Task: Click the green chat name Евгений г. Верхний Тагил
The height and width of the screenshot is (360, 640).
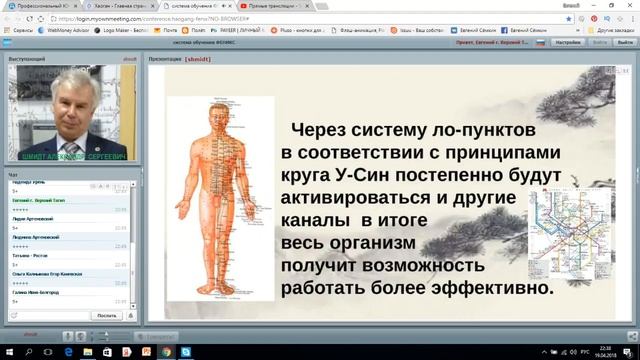Action: pyautogui.click(x=38, y=200)
